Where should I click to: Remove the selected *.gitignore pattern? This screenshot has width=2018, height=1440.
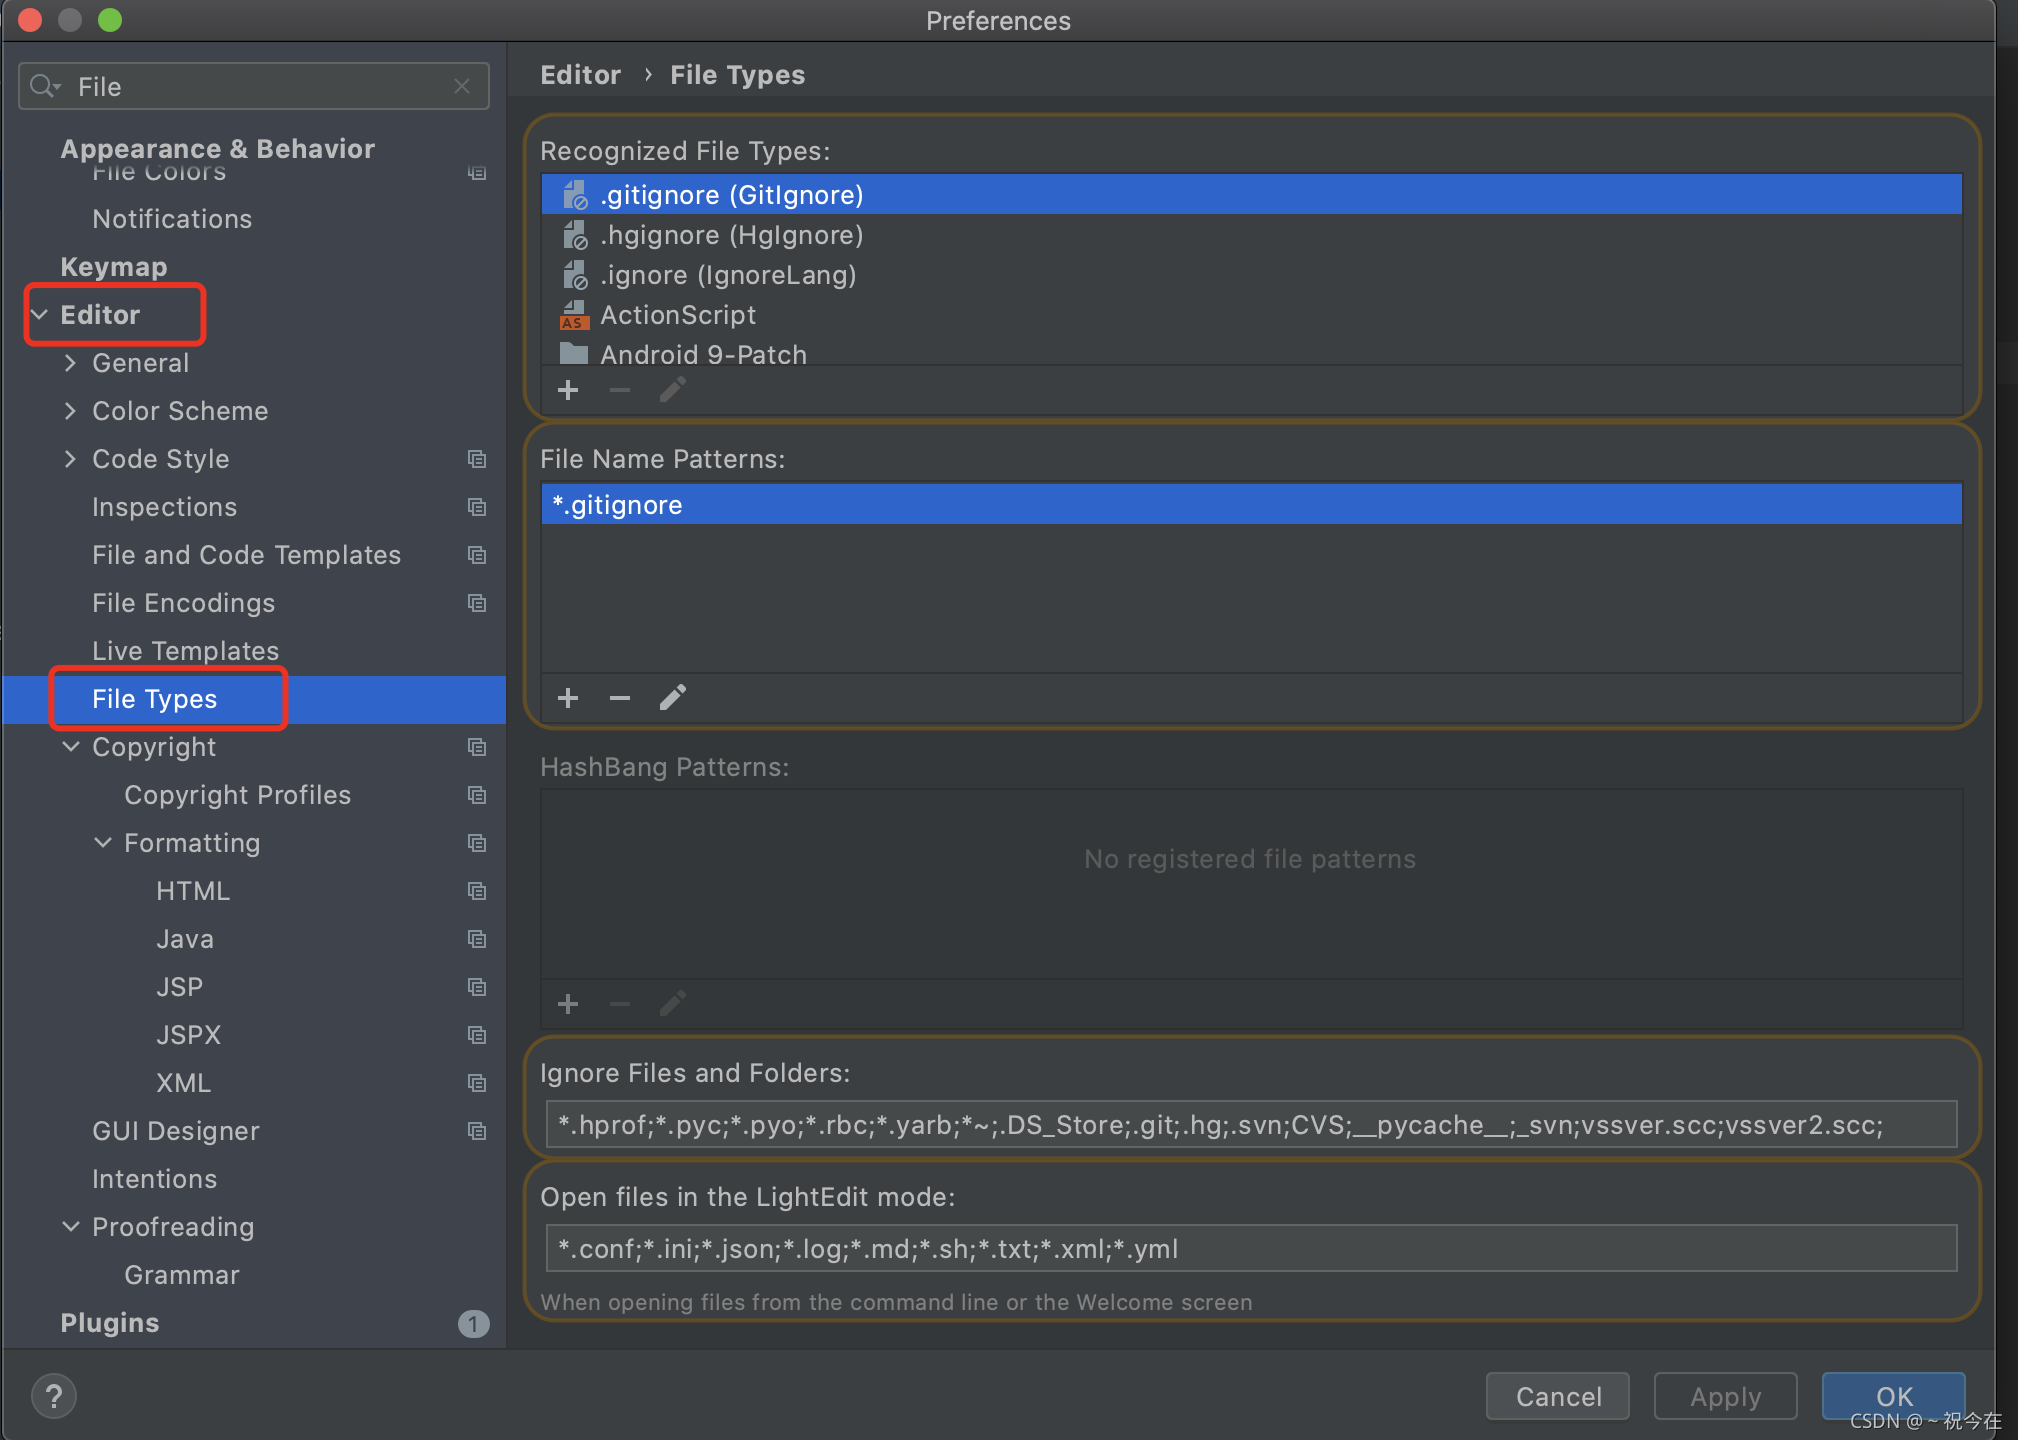coord(620,698)
